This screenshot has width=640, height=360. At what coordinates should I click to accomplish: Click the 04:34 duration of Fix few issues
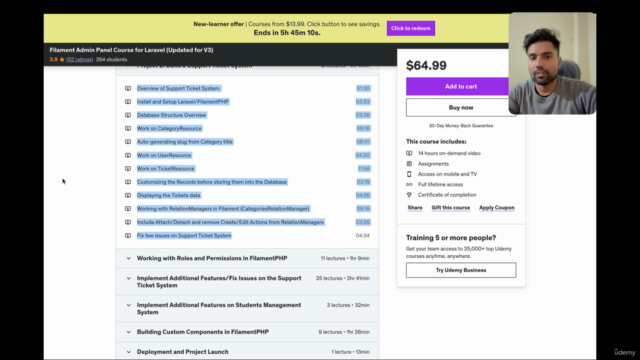(x=362, y=236)
